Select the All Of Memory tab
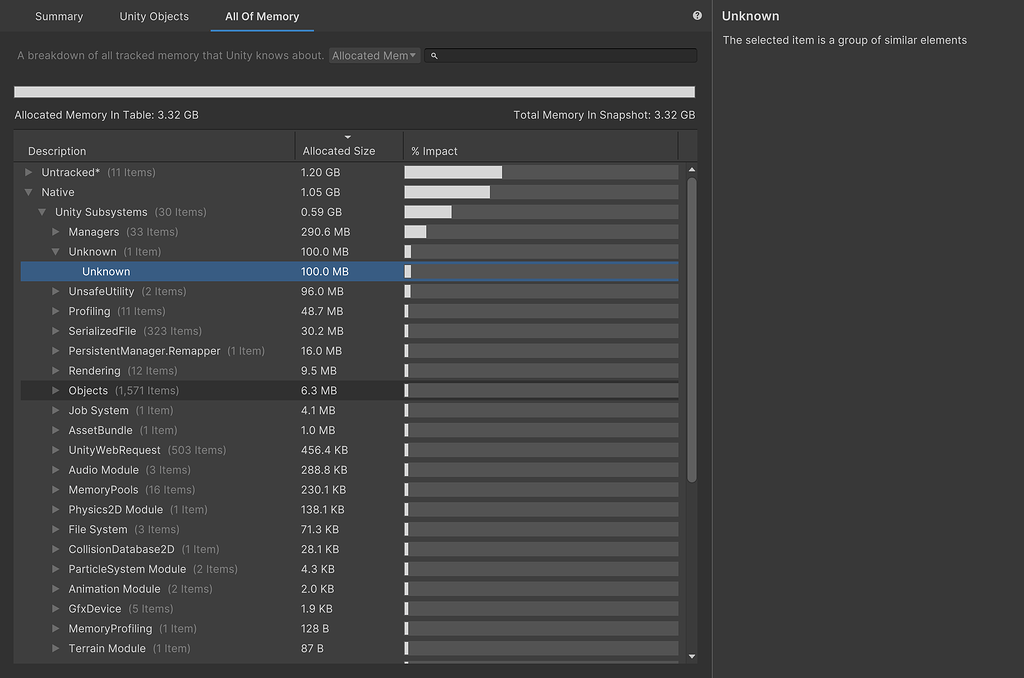The width and height of the screenshot is (1024, 678). [x=262, y=16]
